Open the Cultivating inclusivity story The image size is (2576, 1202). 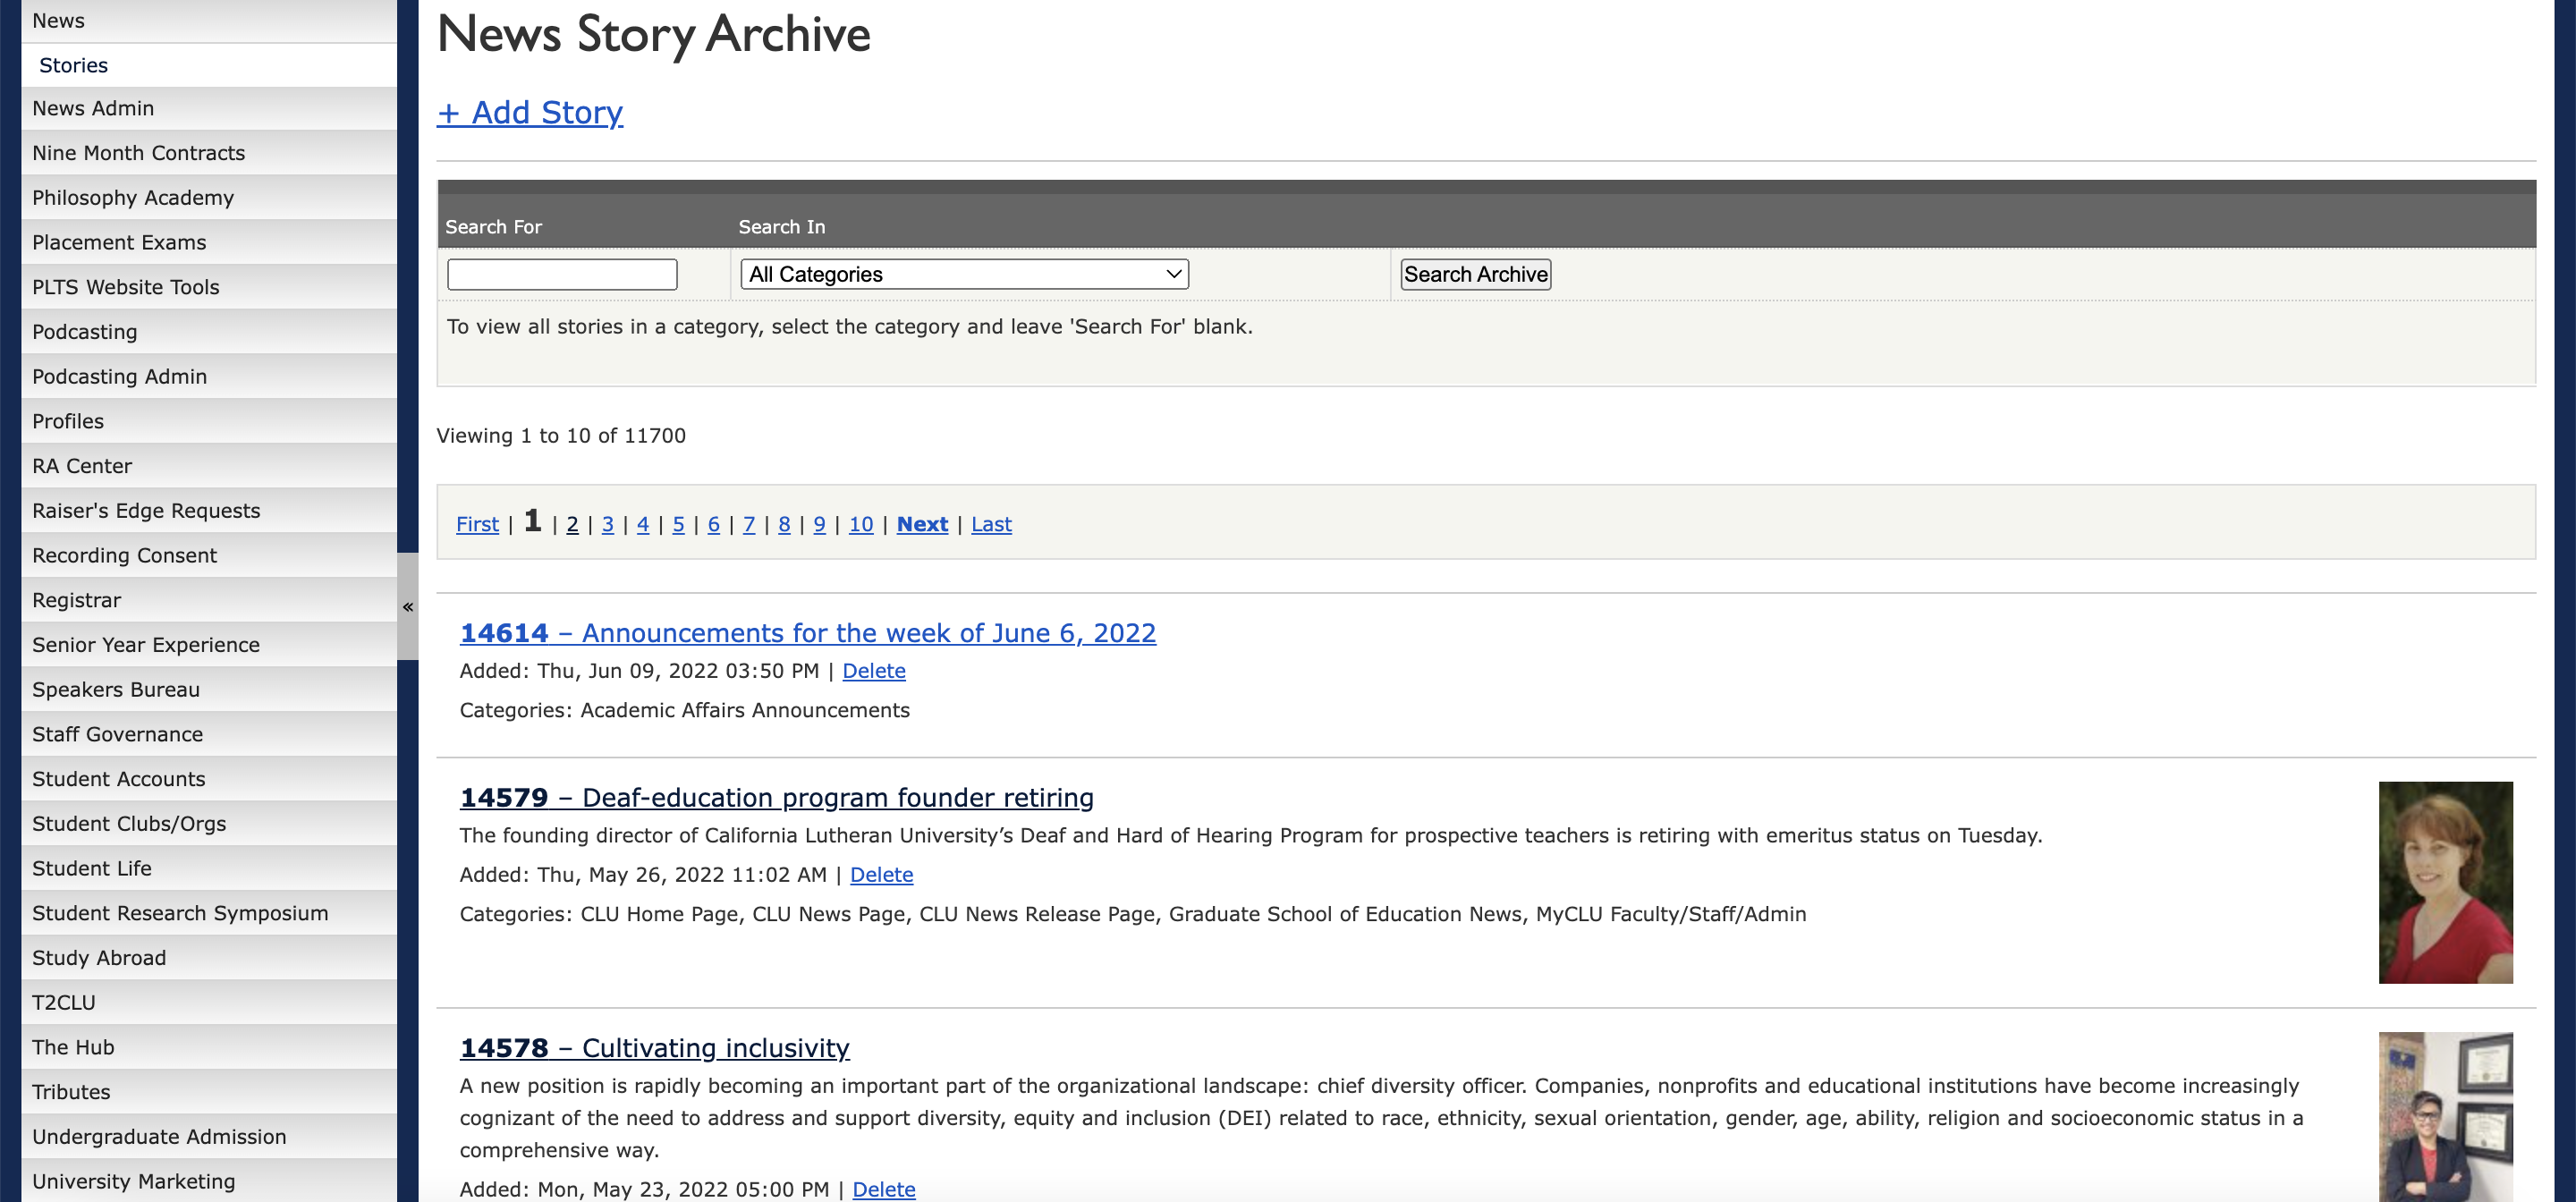point(654,1048)
